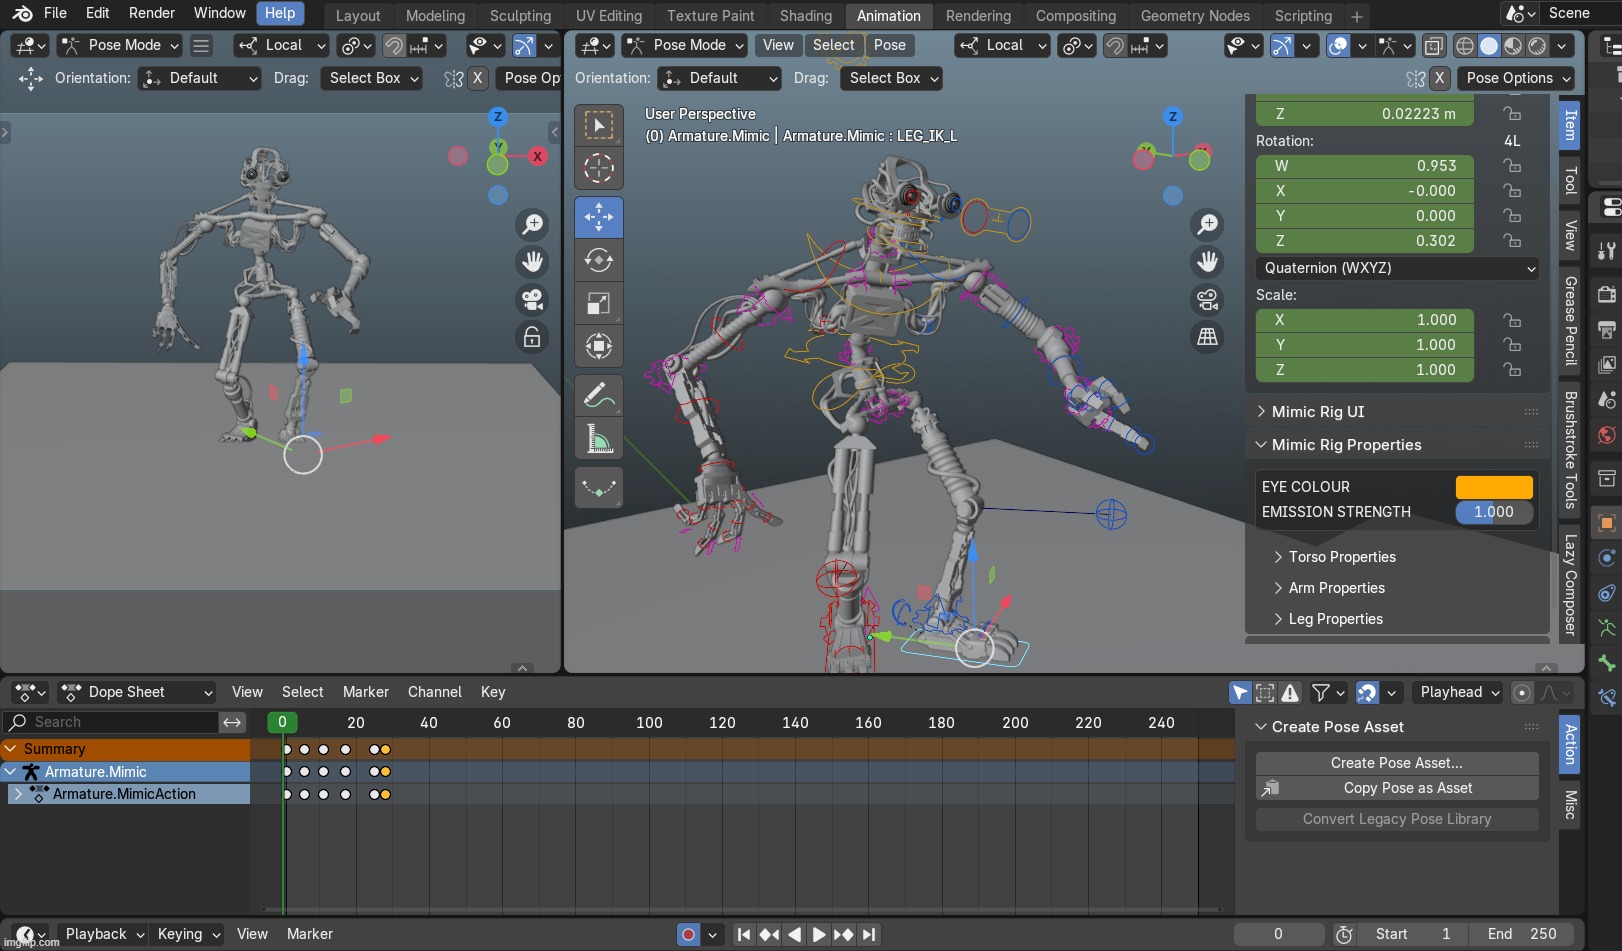Click the Create Pose Asset... button
The width and height of the screenshot is (1622, 951).
(x=1396, y=763)
